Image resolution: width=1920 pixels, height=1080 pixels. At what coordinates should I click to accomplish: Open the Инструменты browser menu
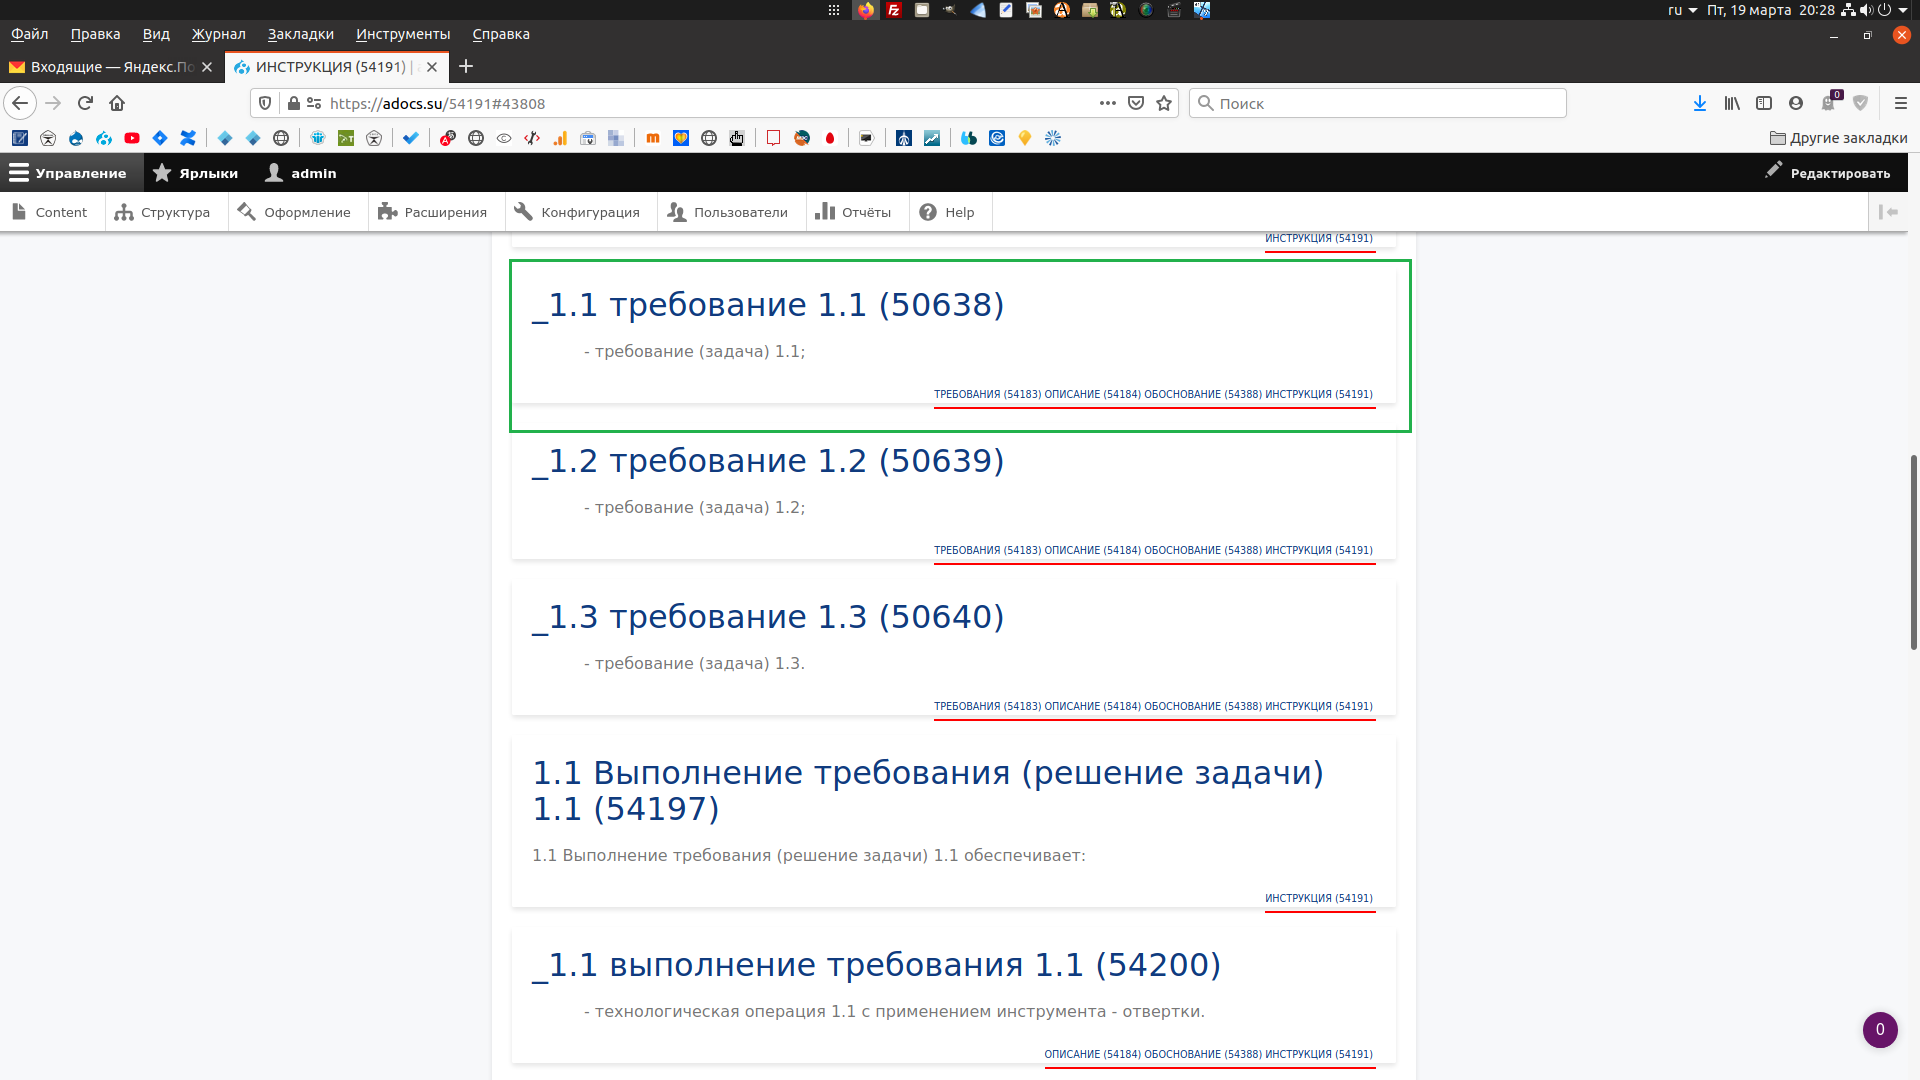pyautogui.click(x=403, y=34)
